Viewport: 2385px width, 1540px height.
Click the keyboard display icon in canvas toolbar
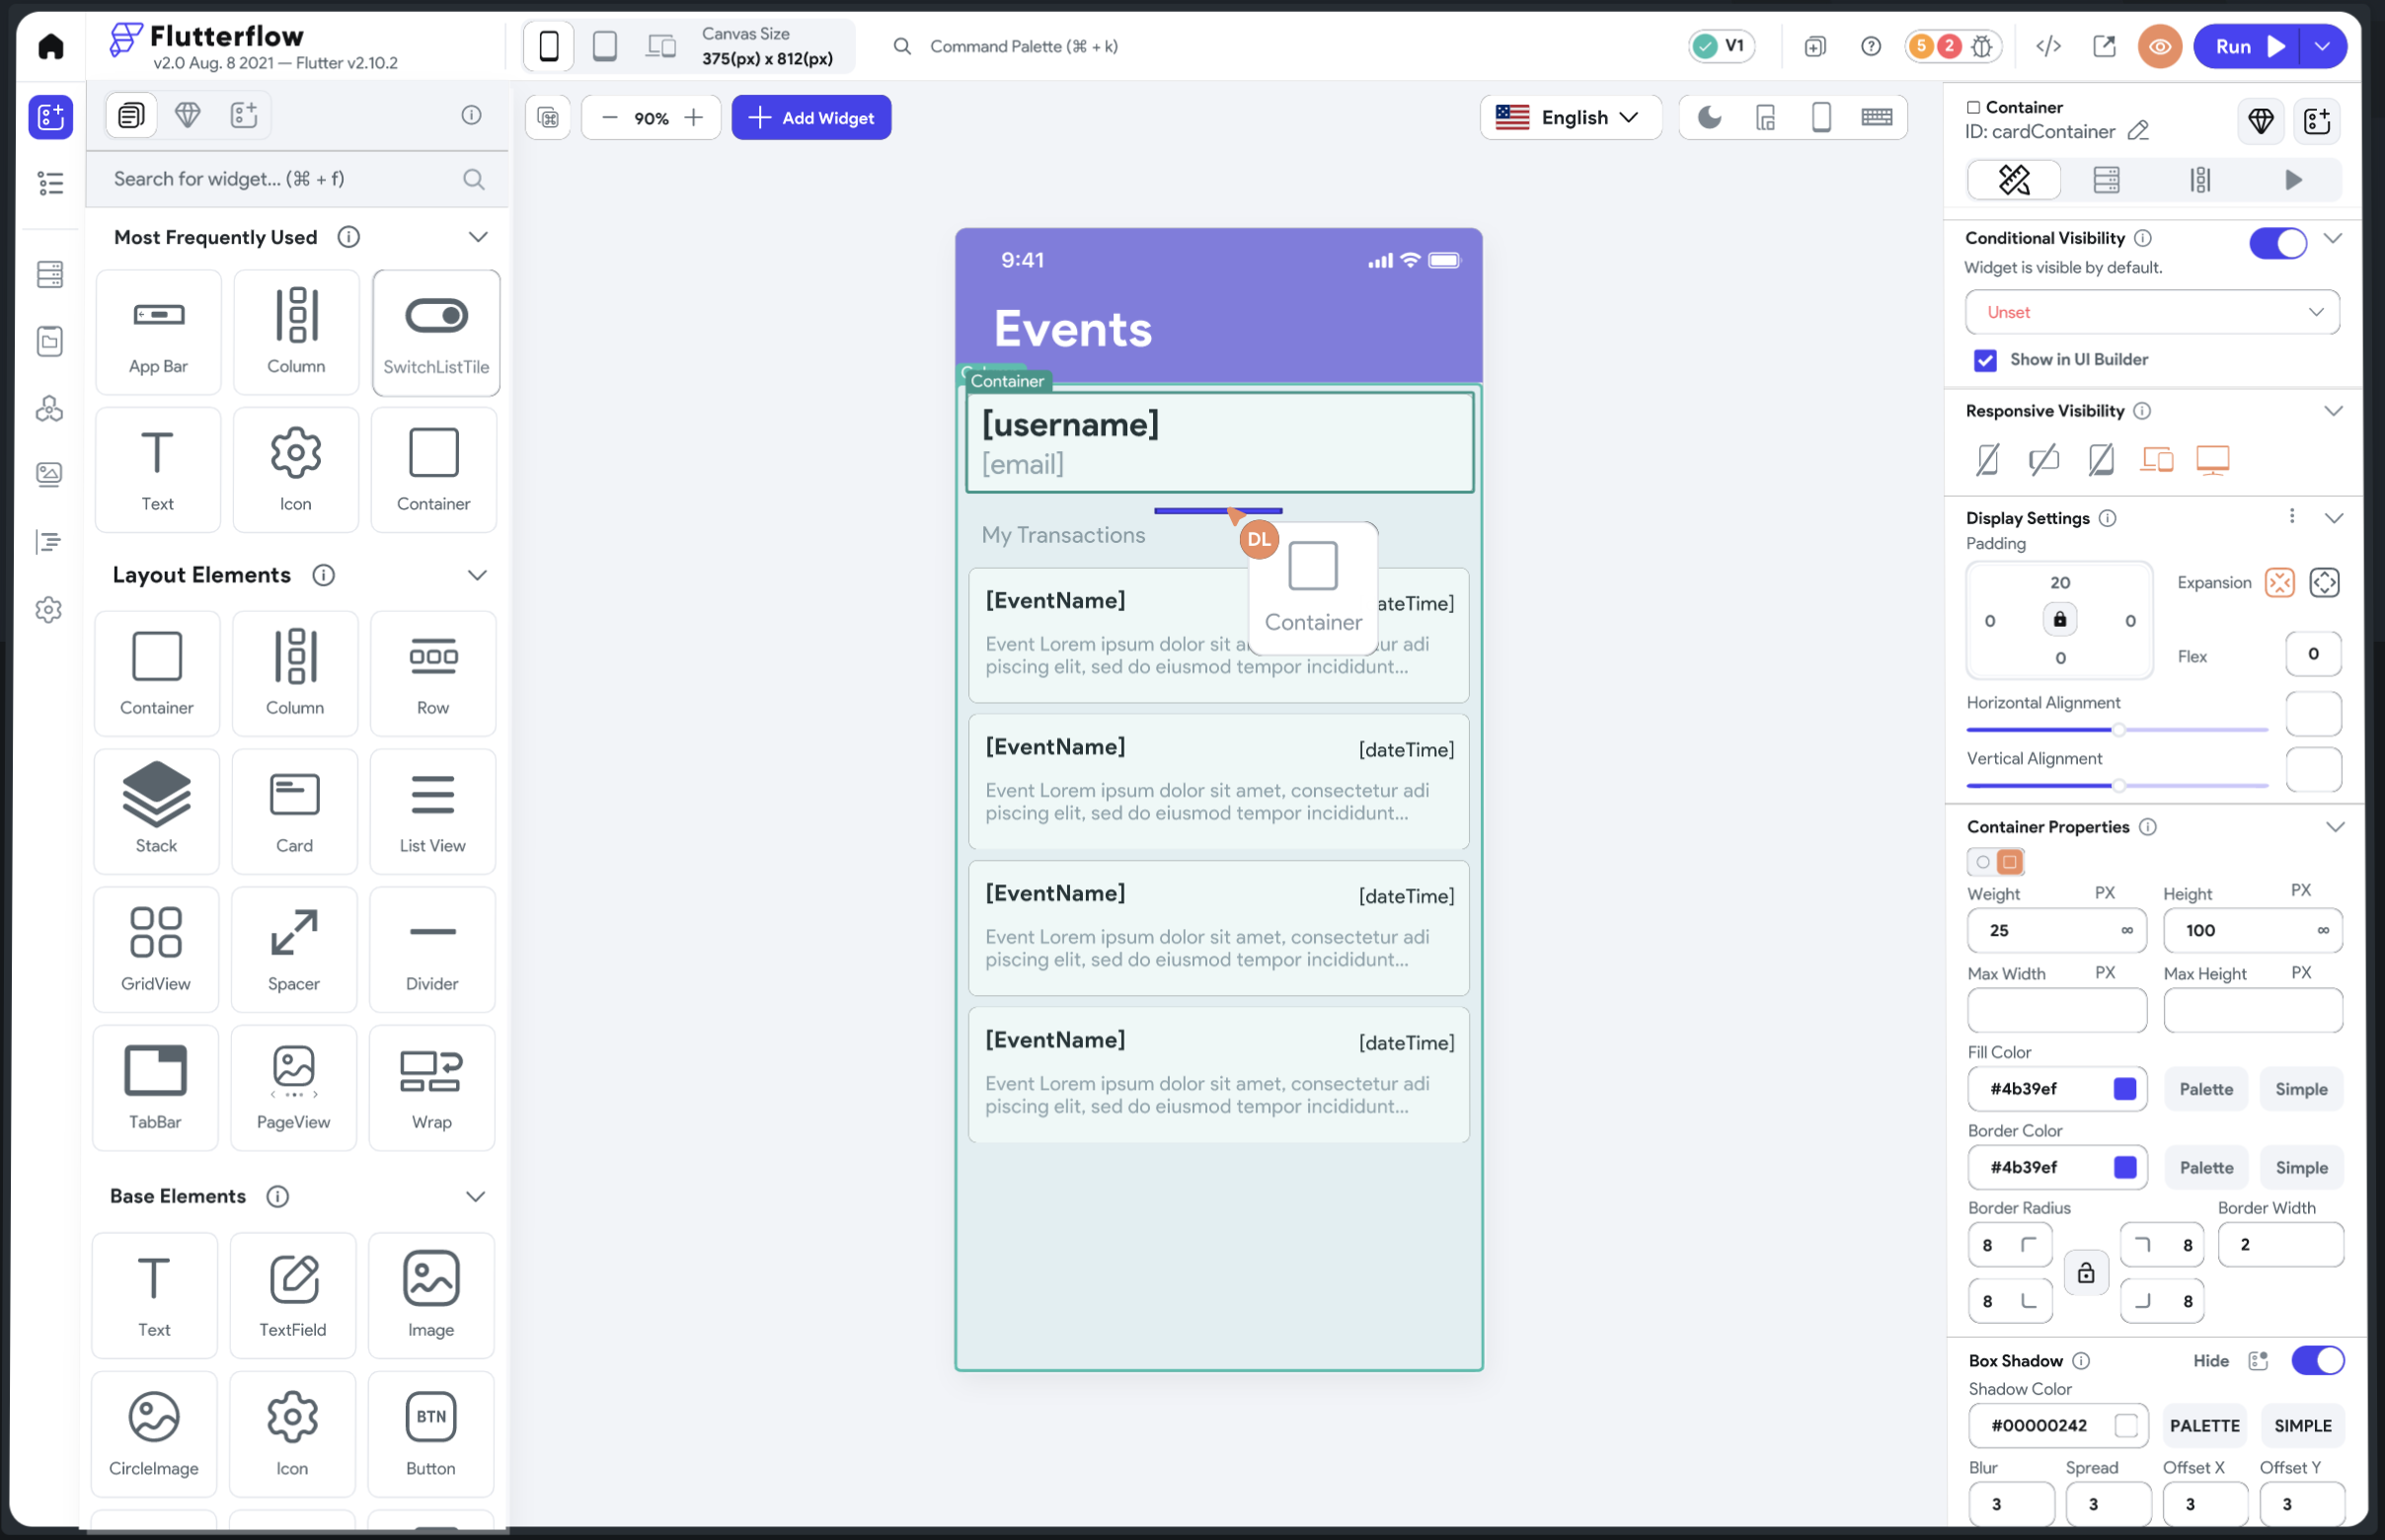point(1876,118)
